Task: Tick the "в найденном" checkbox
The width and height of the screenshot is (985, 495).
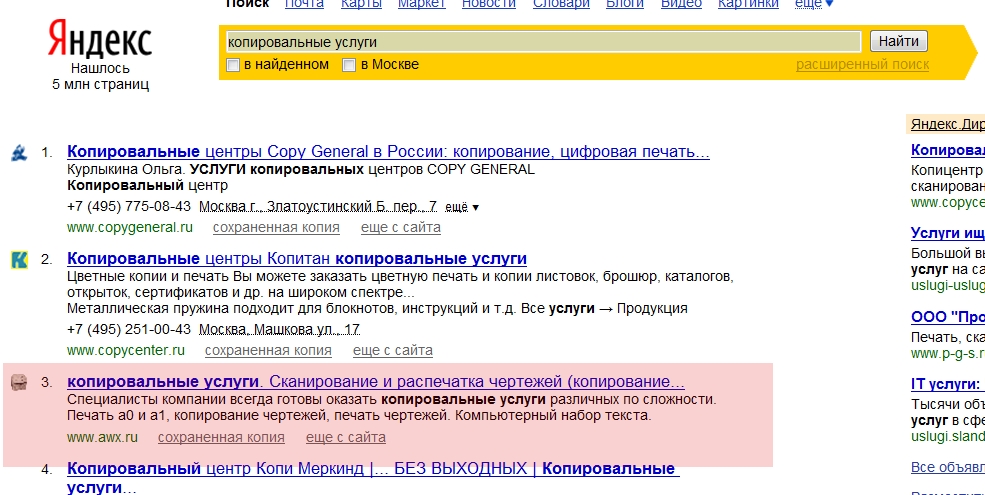Action: [x=233, y=65]
